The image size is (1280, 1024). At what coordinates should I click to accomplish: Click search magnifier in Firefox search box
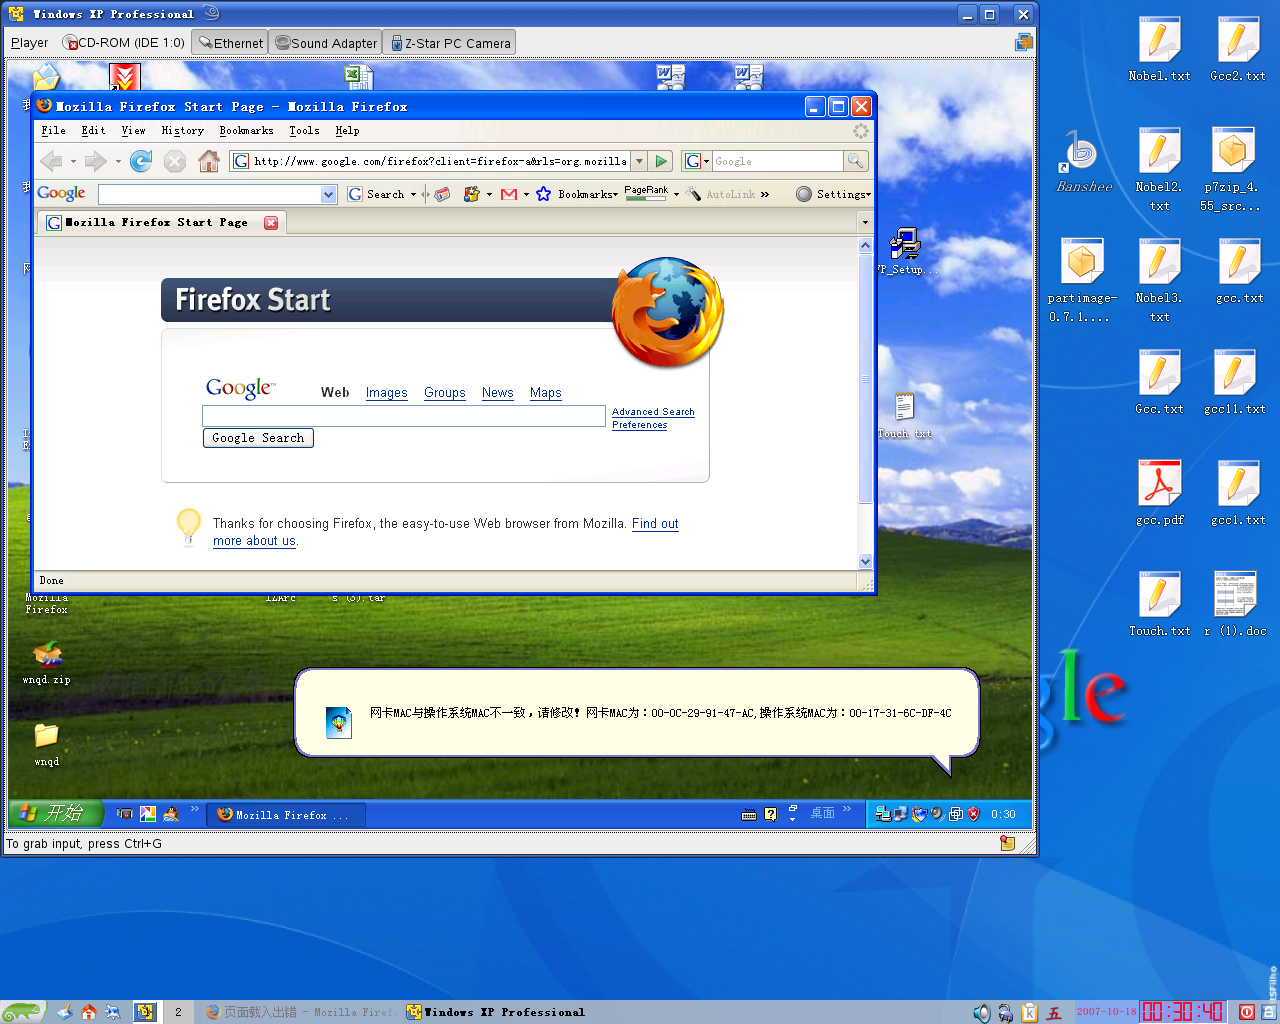coord(855,161)
